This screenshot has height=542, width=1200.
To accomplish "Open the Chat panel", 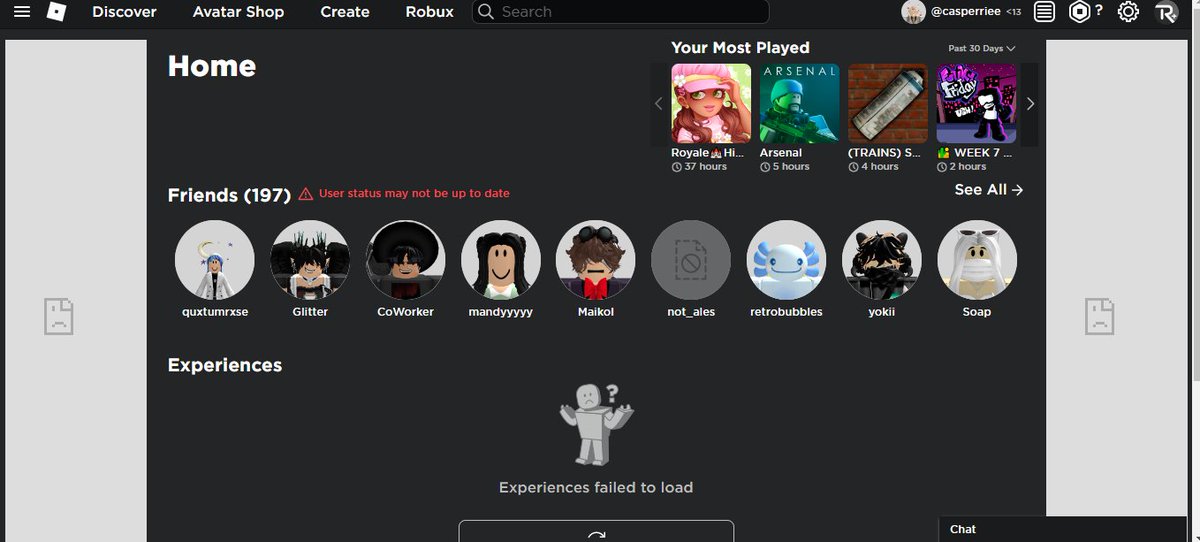I will [1062, 529].
